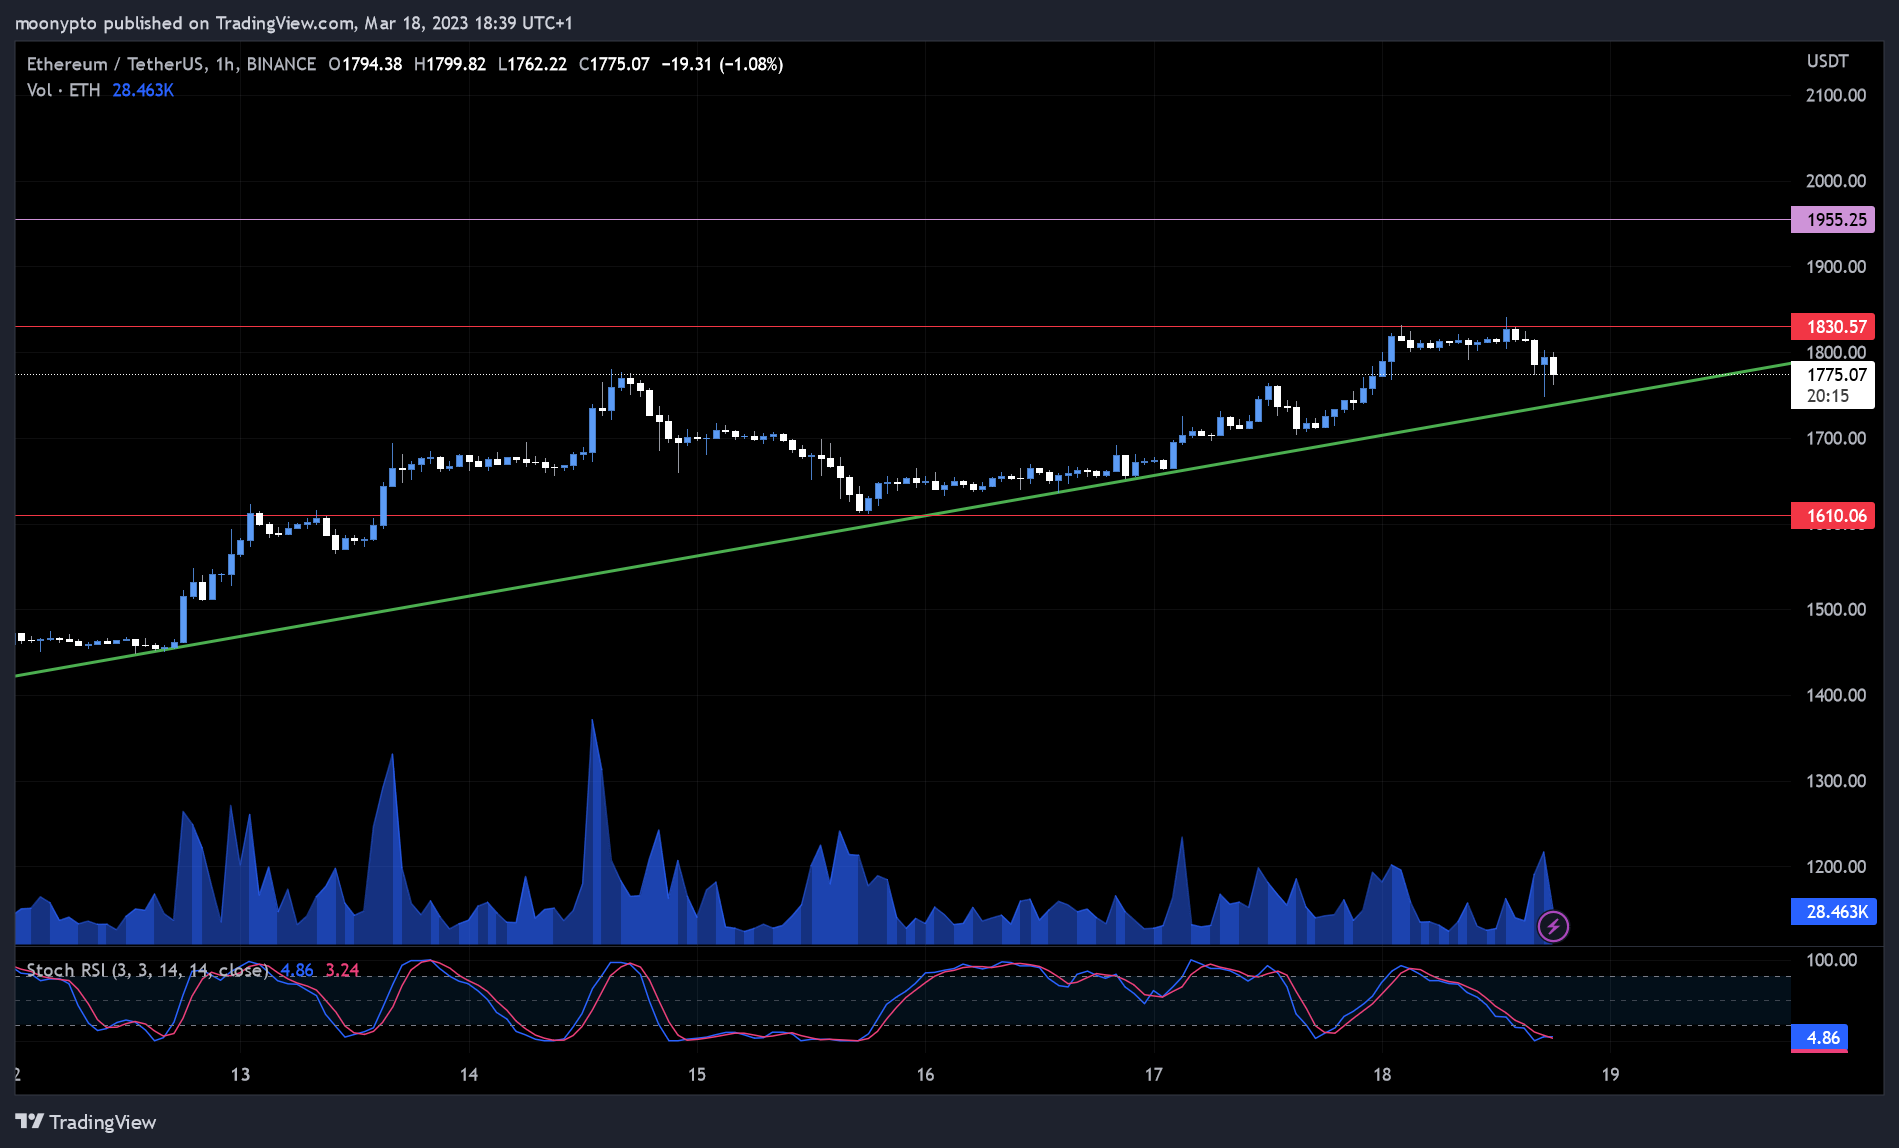Click the 1200.00 price axis tick
Image resolution: width=1899 pixels, height=1148 pixels.
coord(1836,867)
